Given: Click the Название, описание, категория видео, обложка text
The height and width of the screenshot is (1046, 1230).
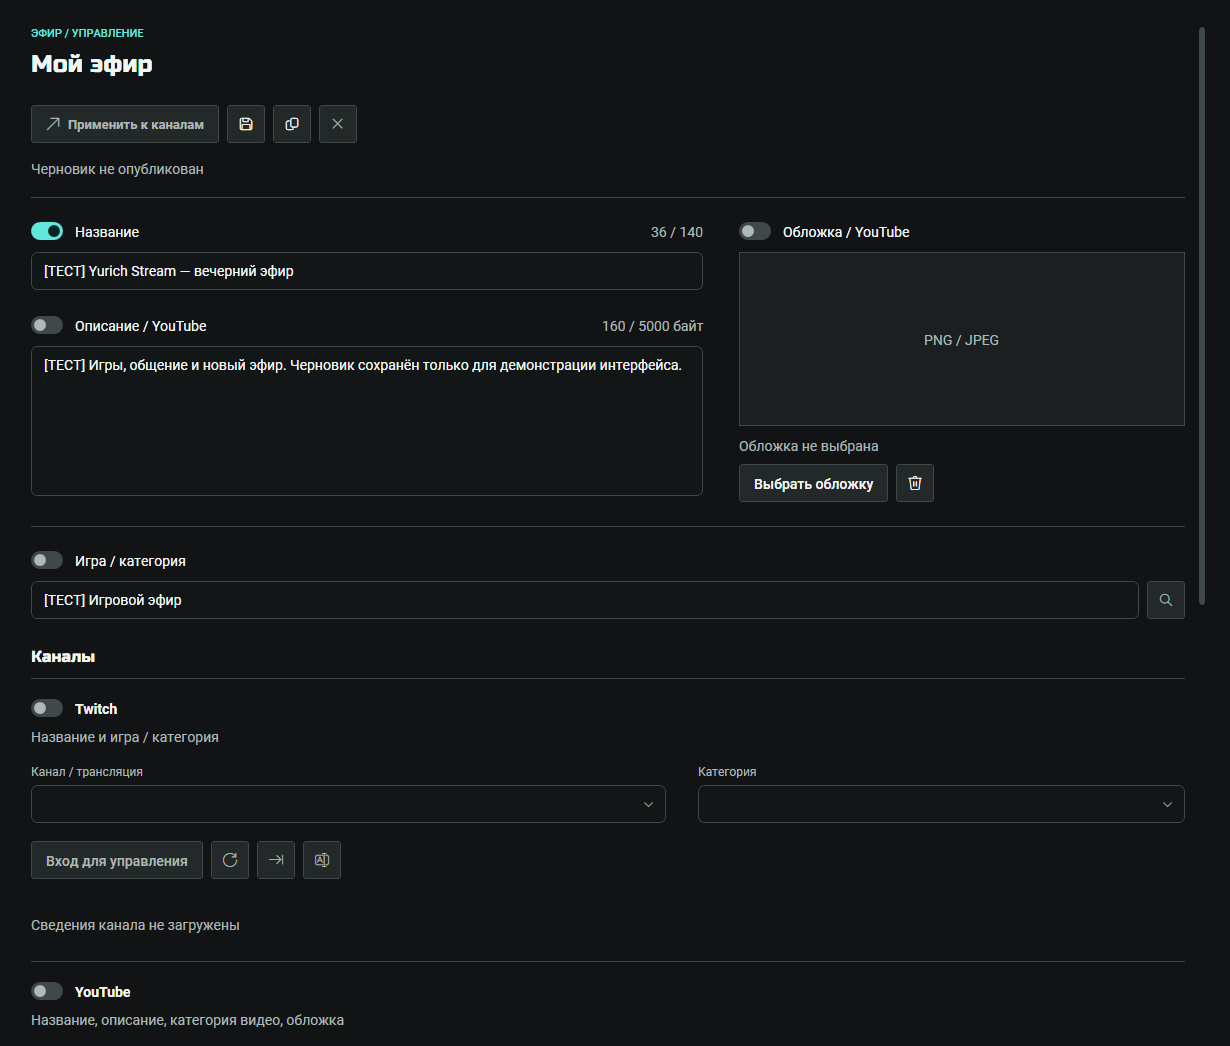Looking at the screenshot, I should pyautogui.click(x=187, y=1020).
